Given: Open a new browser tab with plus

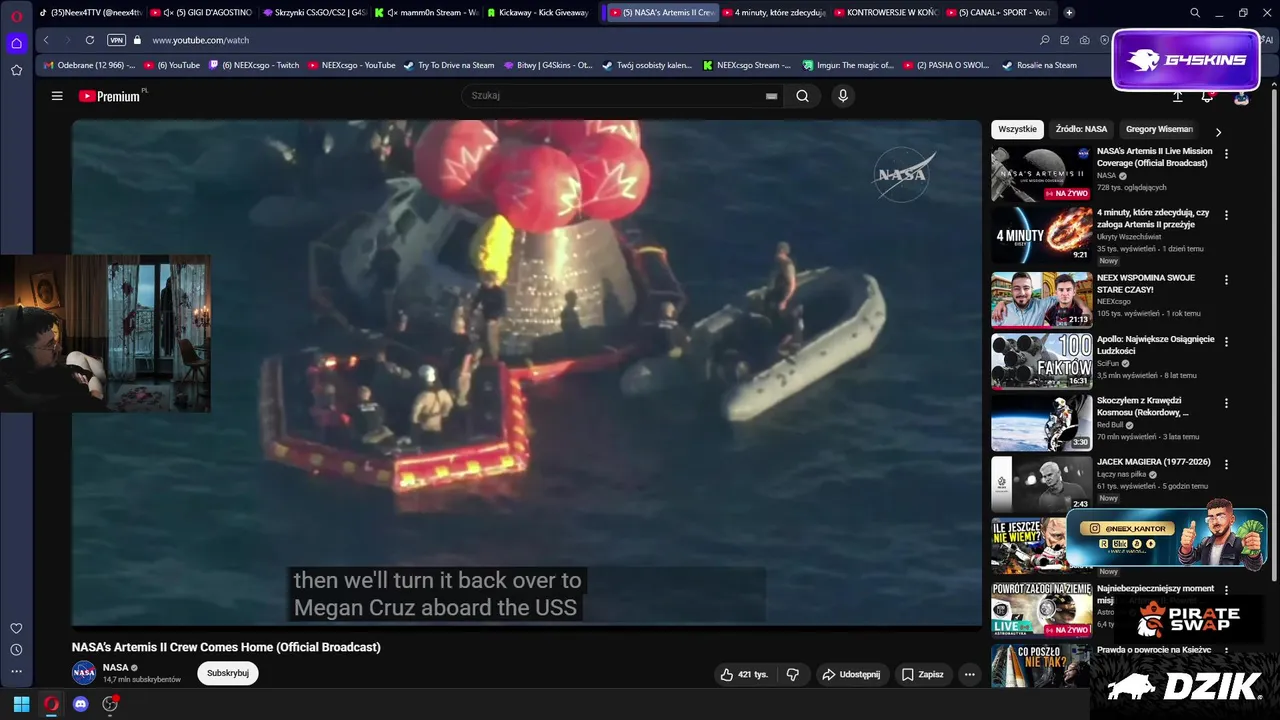Looking at the screenshot, I should coord(1069,13).
